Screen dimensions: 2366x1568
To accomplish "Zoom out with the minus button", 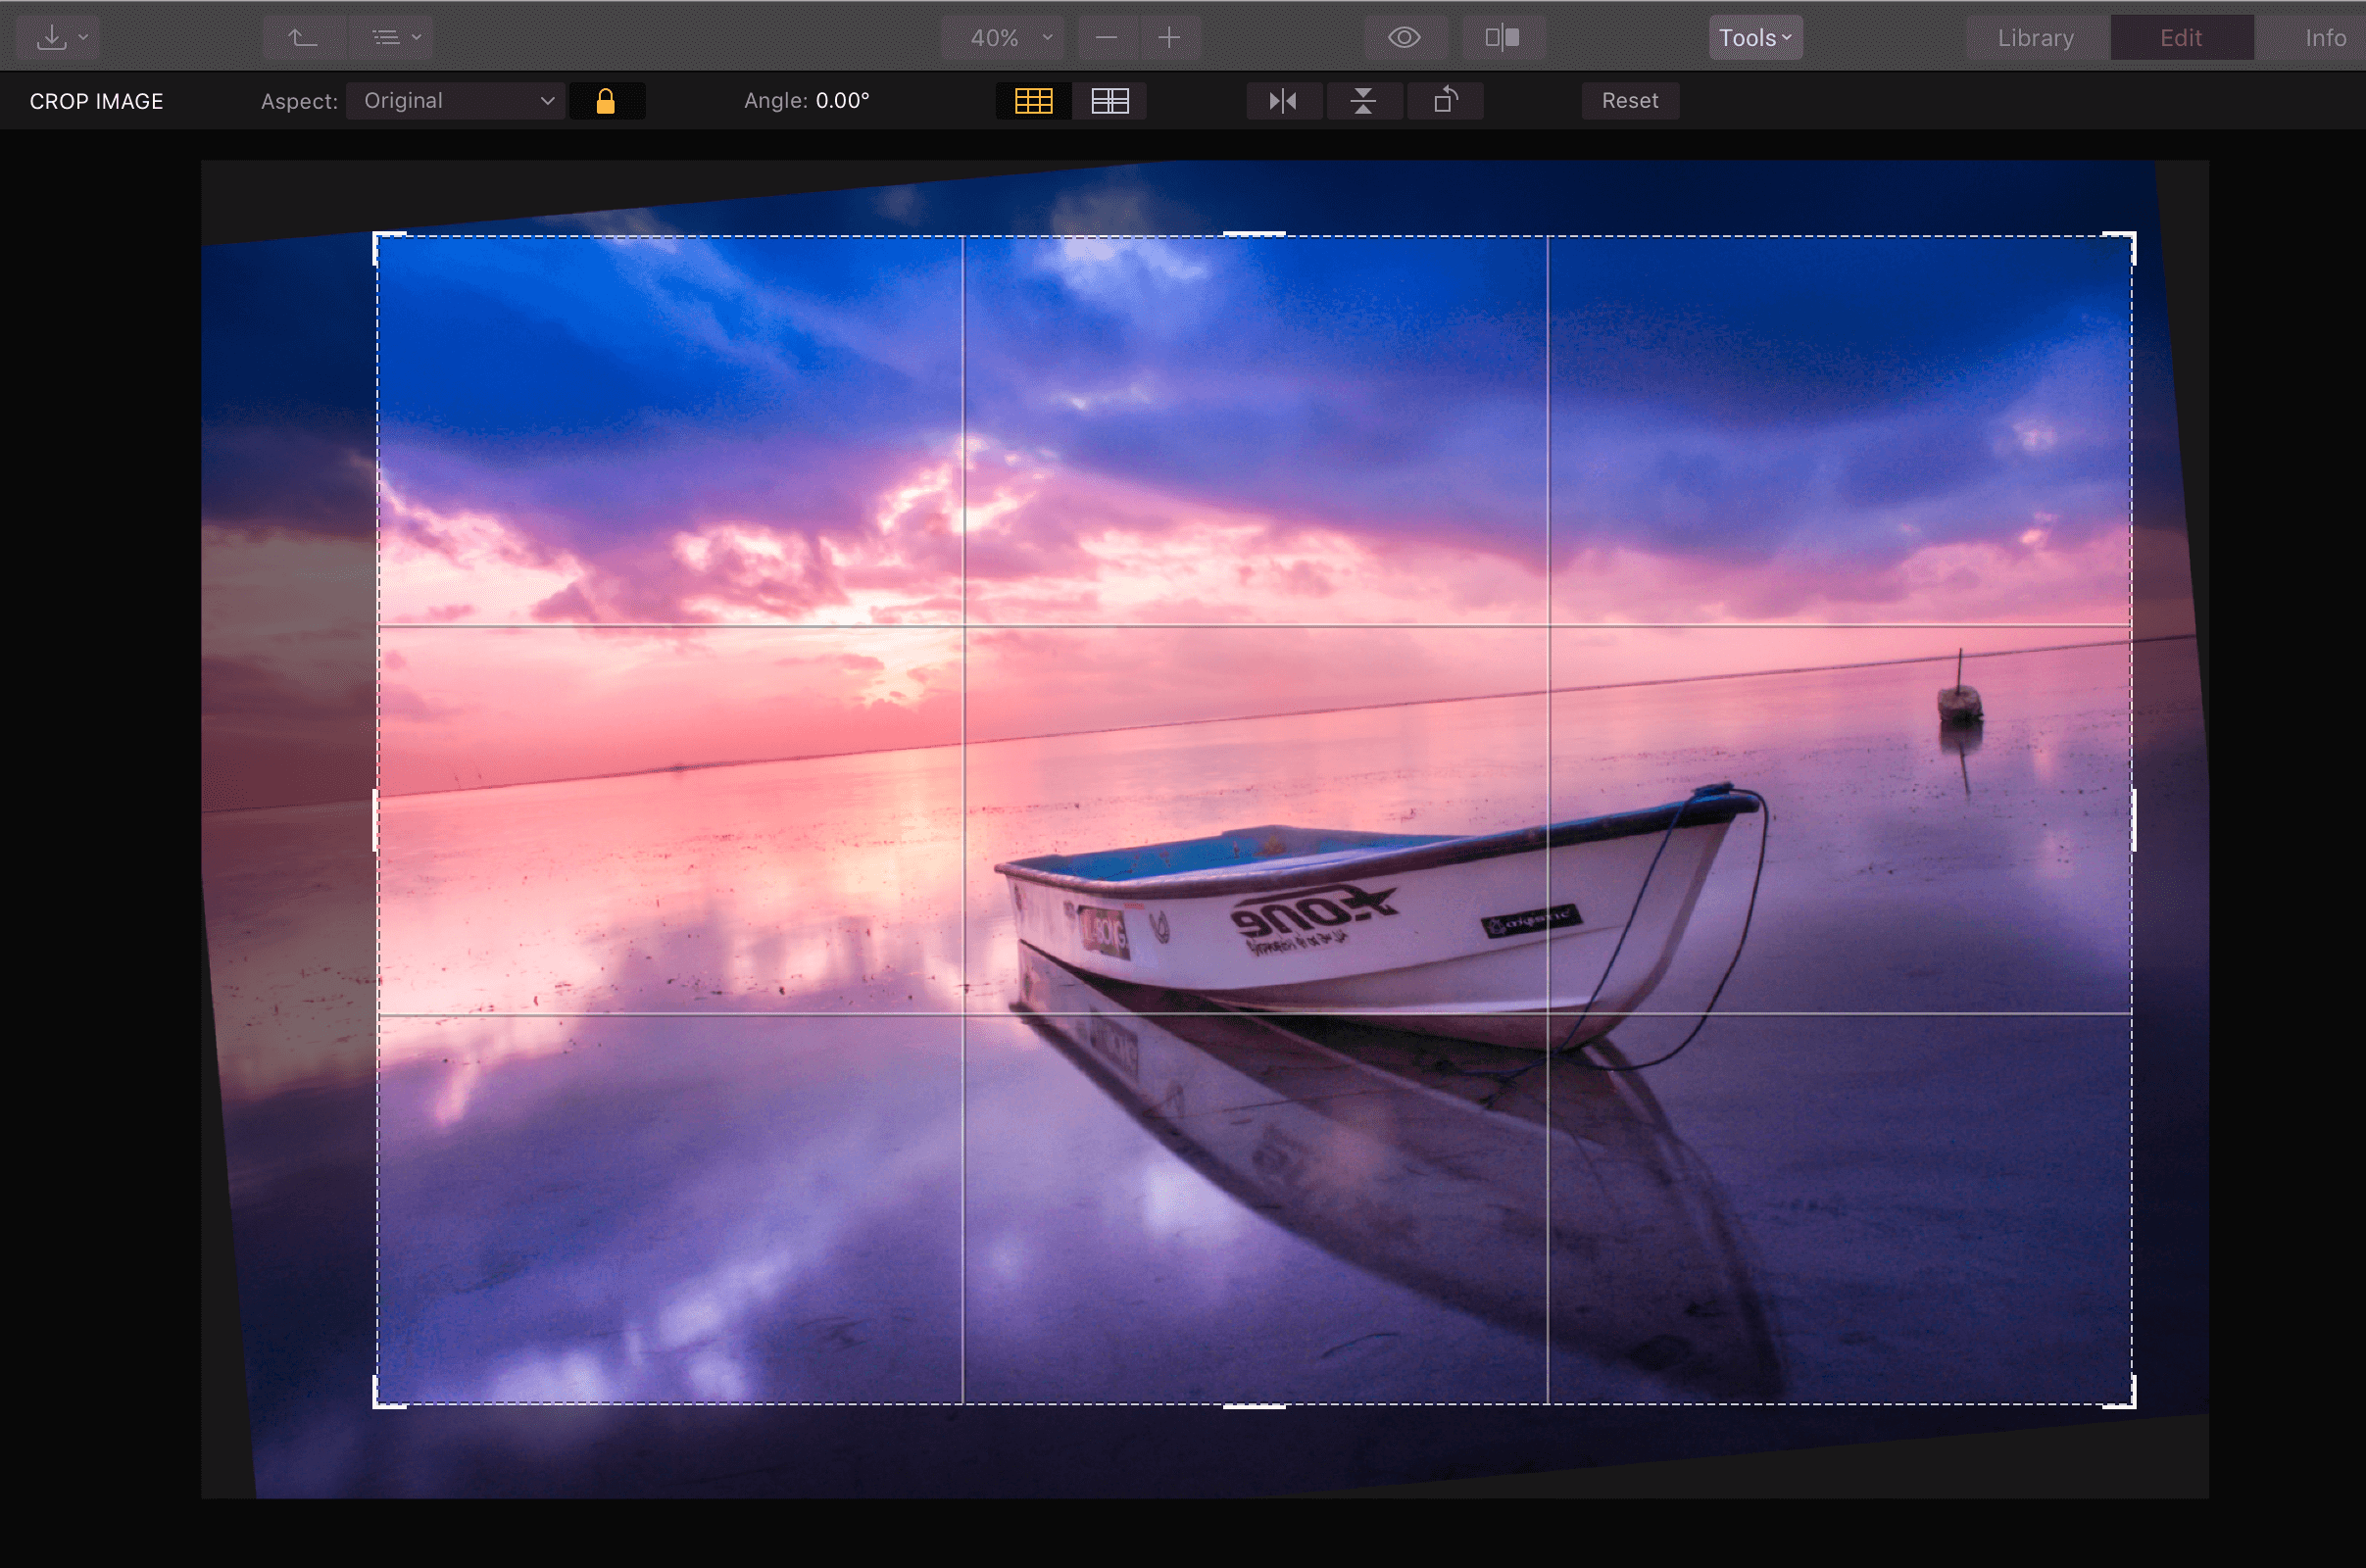I will click(x=1106, y=38).
